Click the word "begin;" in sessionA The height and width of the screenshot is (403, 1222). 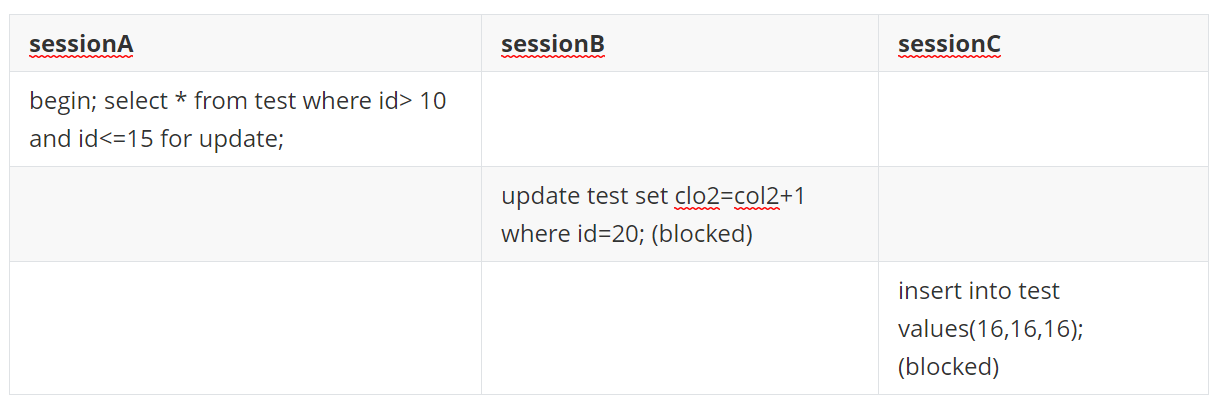click(x=63, y=101)
